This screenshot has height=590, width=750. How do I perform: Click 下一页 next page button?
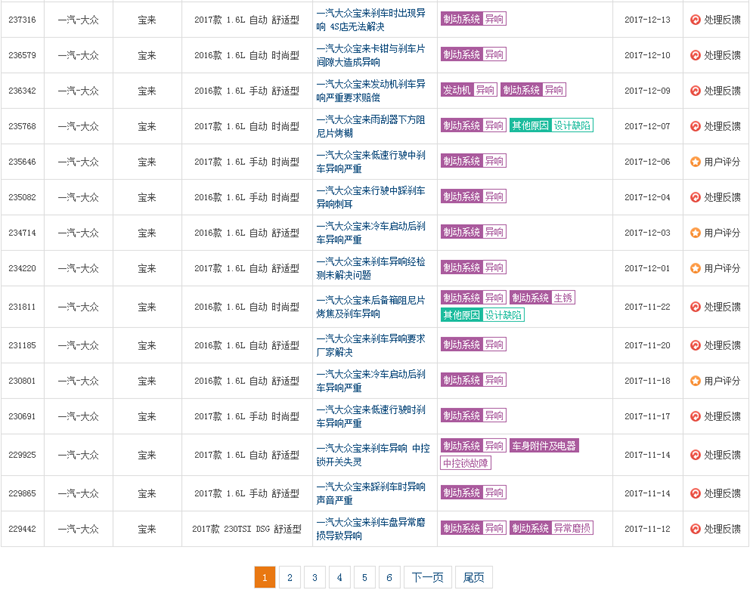pyautogui.click(x=428, y=577)
